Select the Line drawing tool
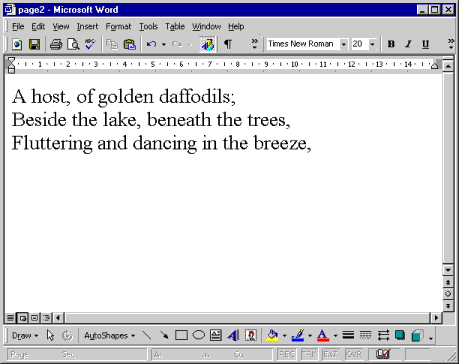Image resolution: width=459 pixels, height=364 pixels. coord(146,335)
